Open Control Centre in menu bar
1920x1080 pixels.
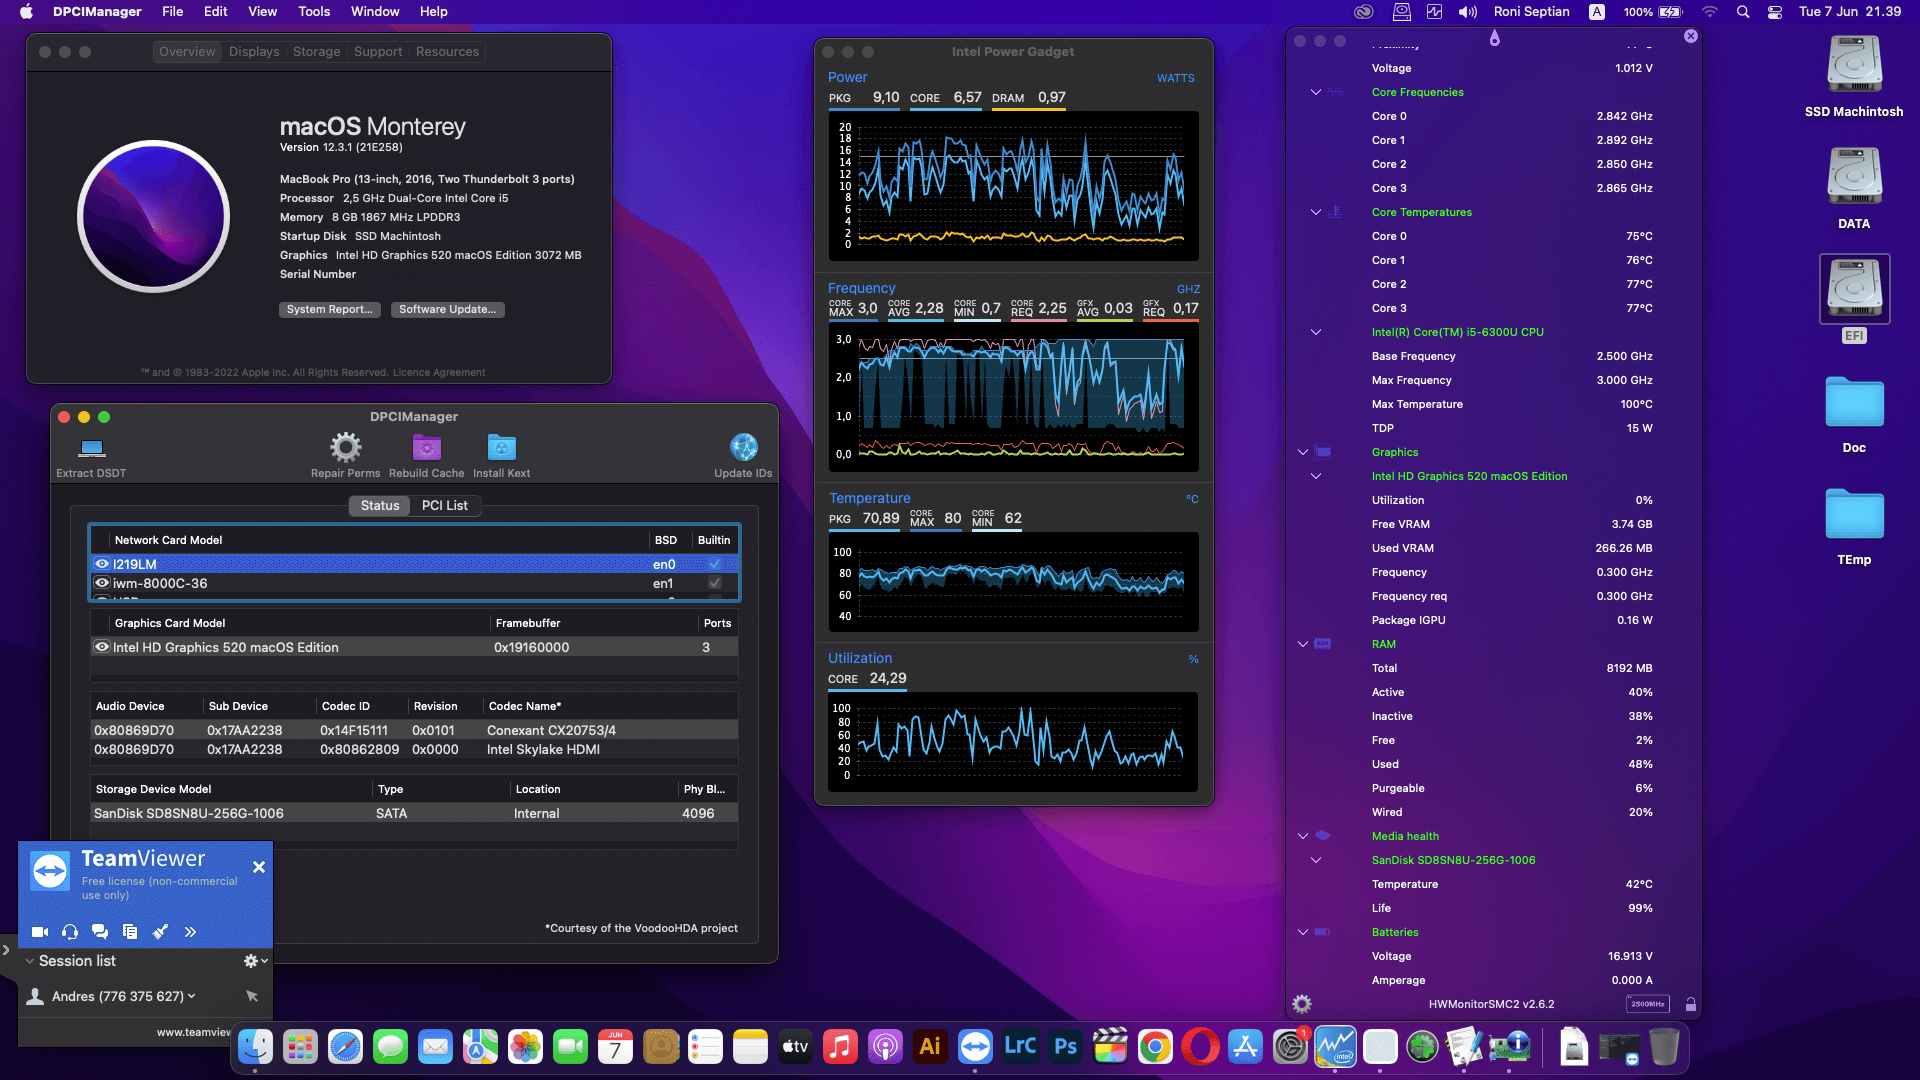coord(1774,12)
